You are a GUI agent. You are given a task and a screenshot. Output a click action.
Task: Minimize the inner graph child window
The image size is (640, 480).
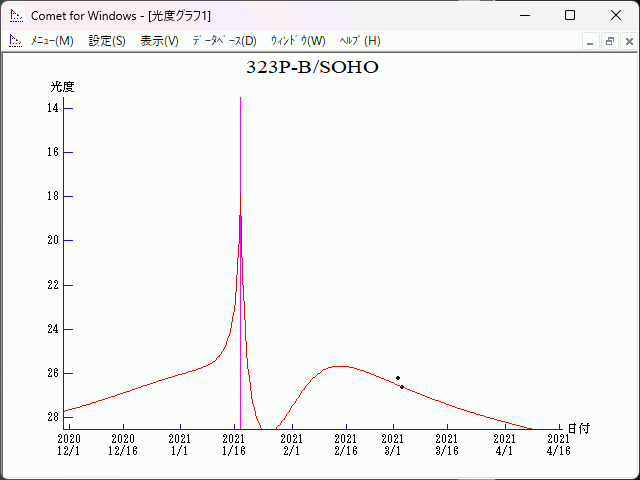[590, 42]
